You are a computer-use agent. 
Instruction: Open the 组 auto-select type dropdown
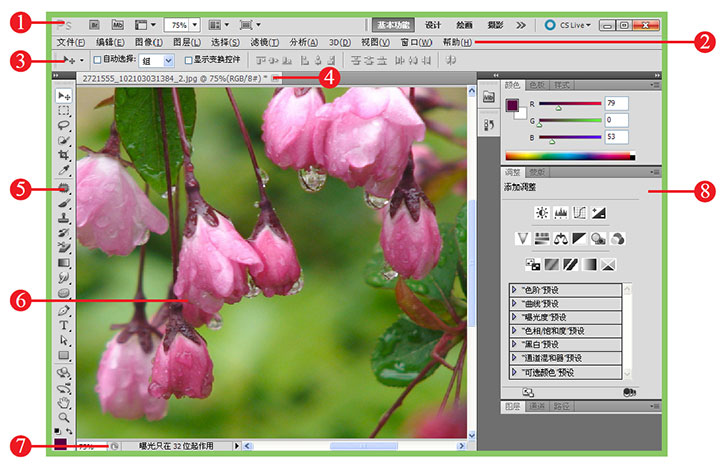pos(167,60)
